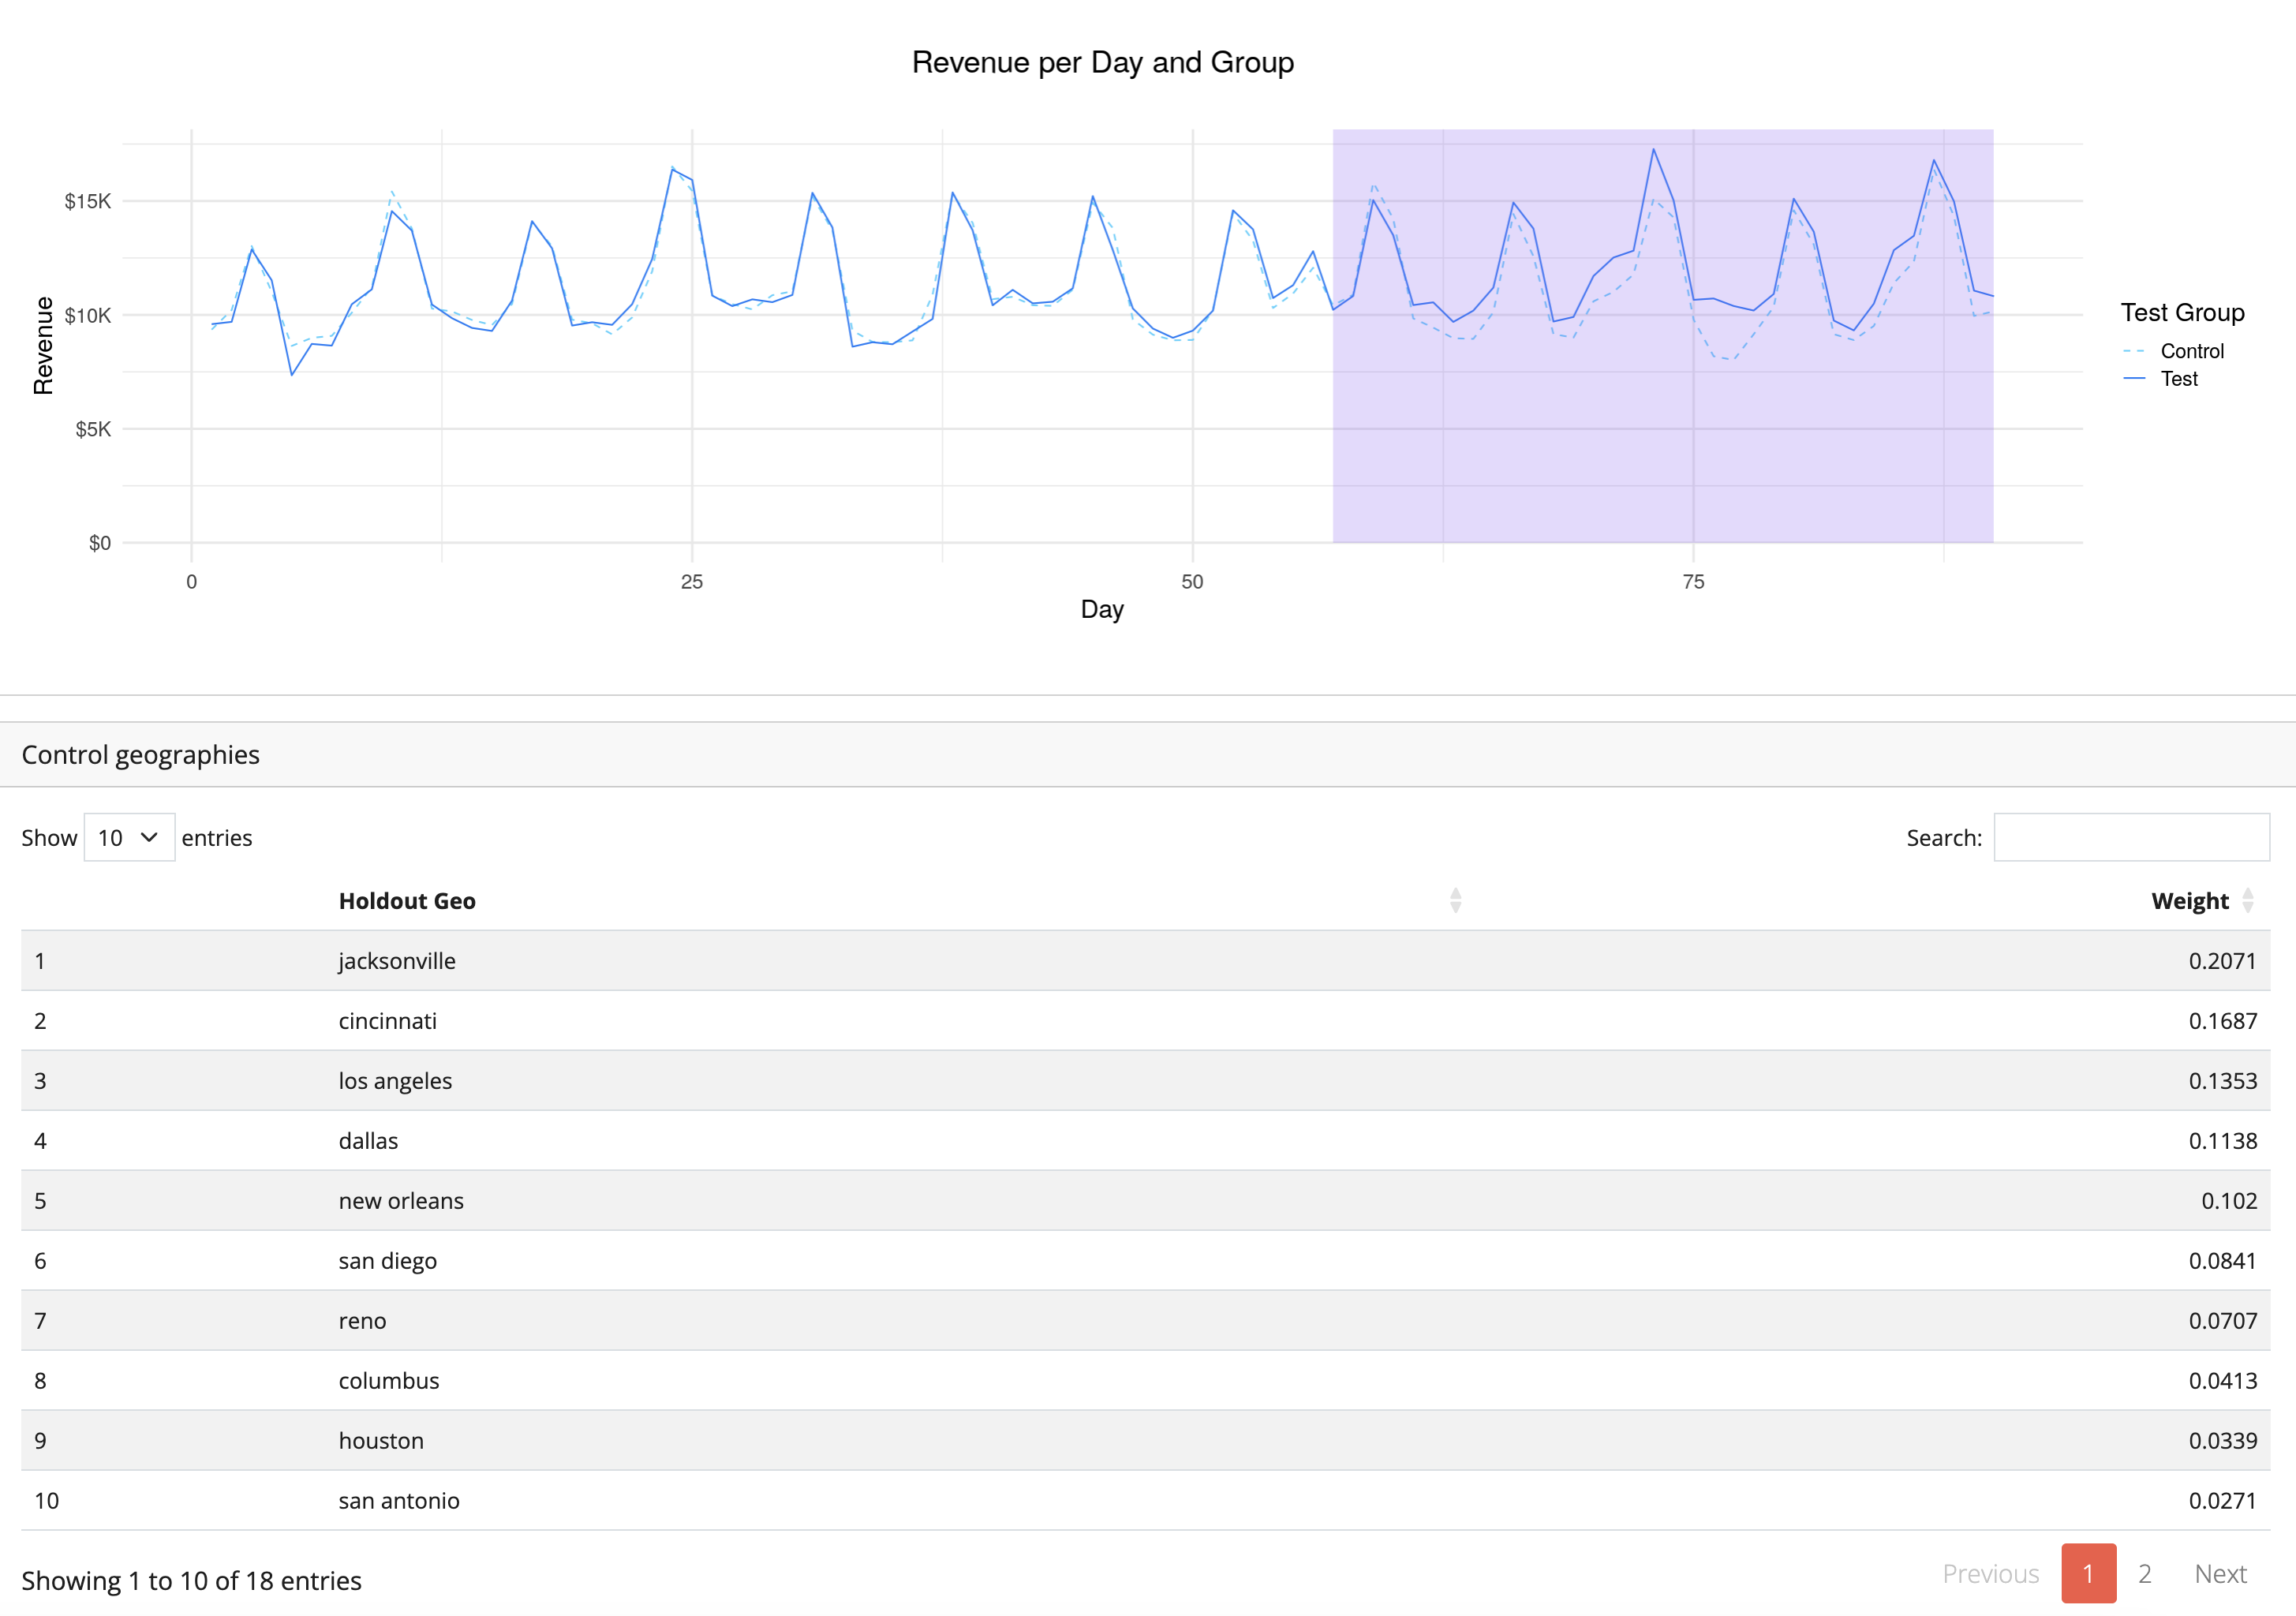Select the dallas geo cell
The image size is (2296, 1616).
tap(368, 1141)
